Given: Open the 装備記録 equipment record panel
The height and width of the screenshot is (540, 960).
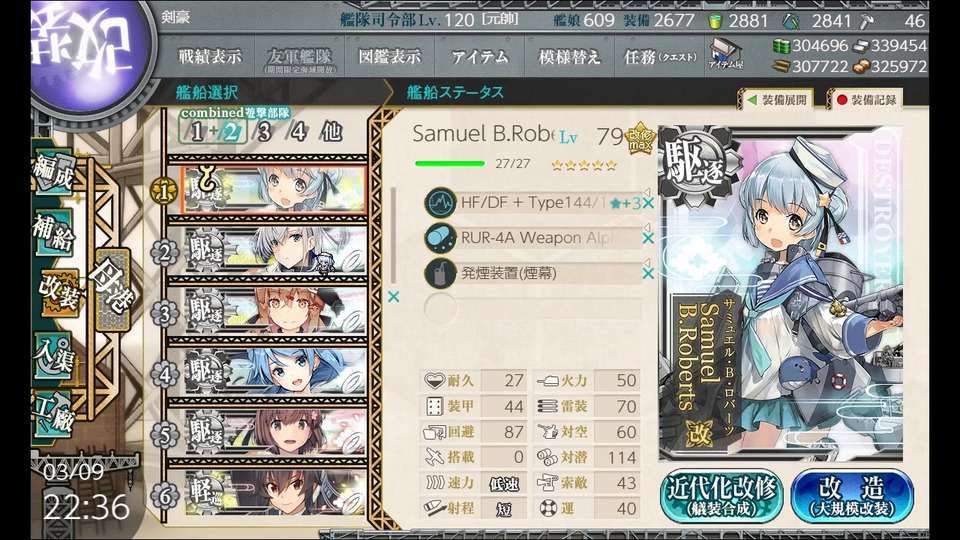Looking at the screenshot, I should tap(866, 100).
